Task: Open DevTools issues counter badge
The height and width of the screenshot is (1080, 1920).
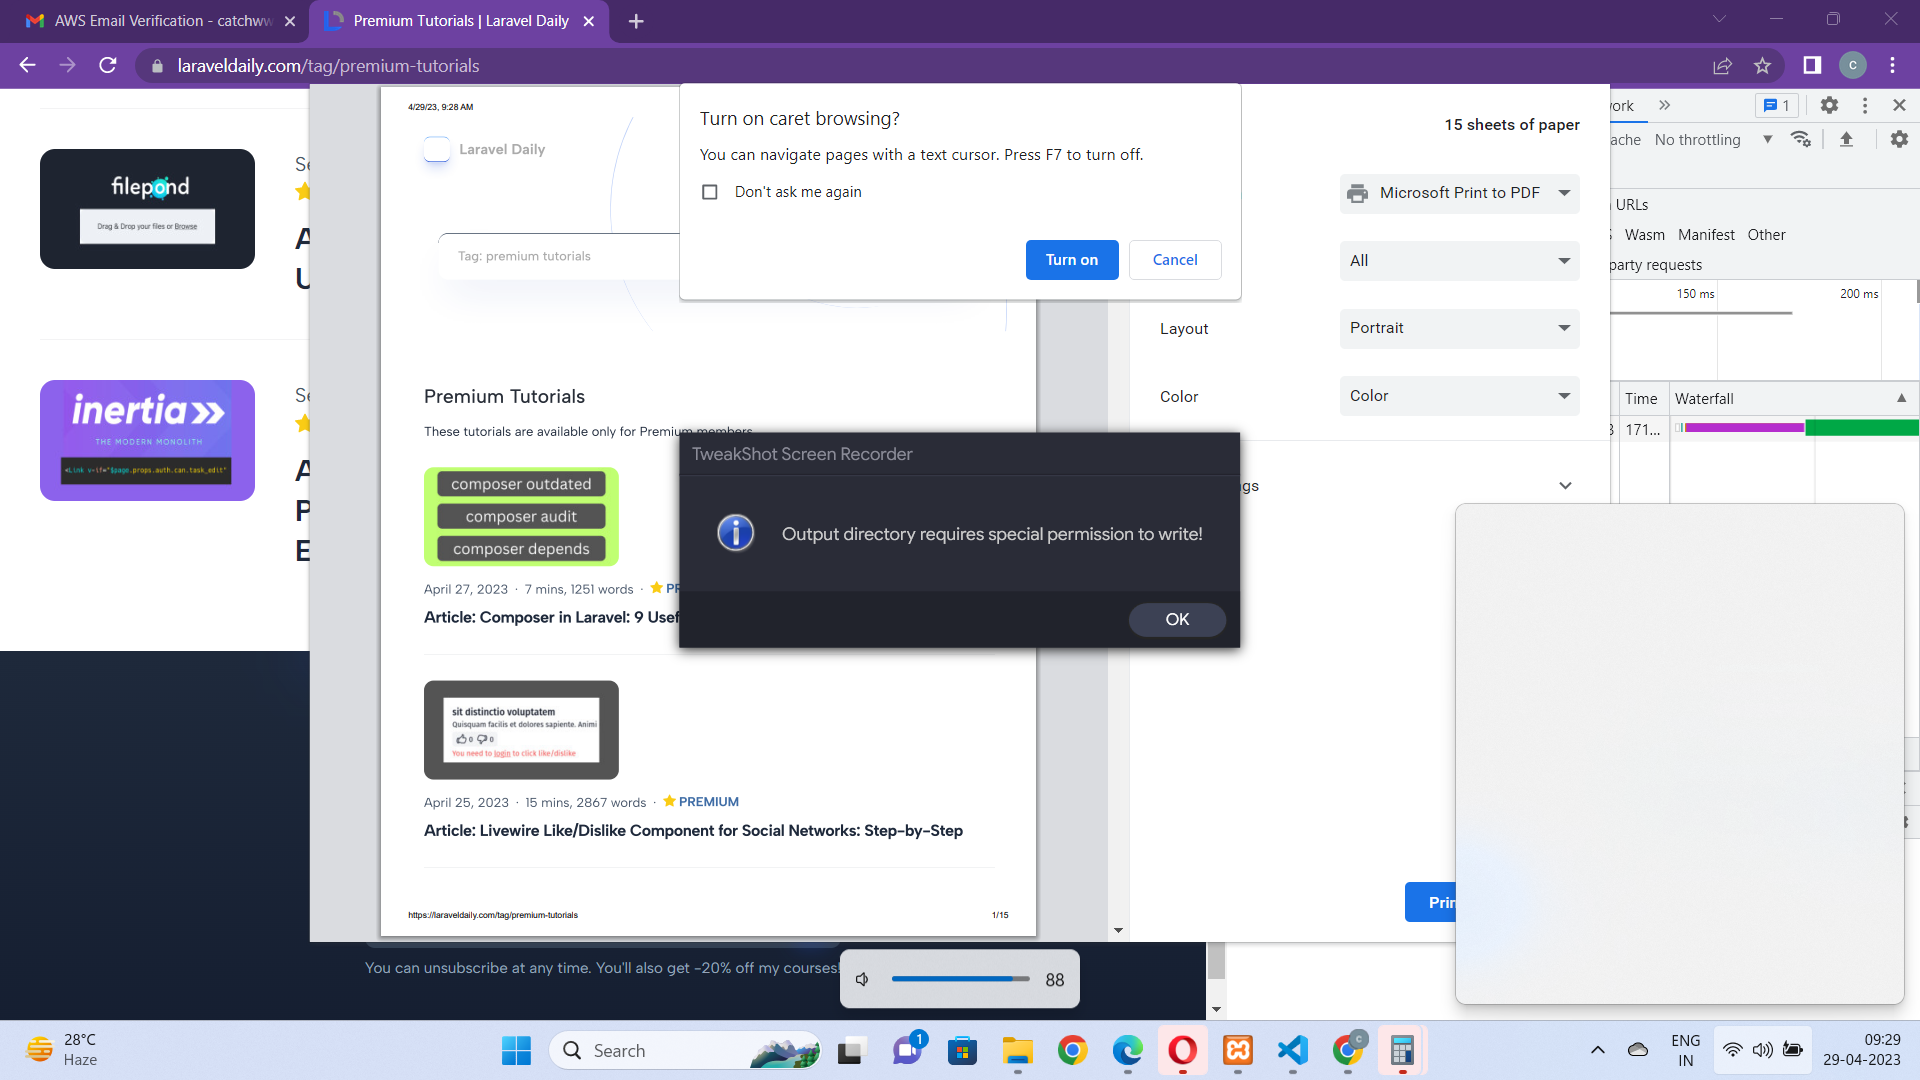Action: [x=1776, y=105]
